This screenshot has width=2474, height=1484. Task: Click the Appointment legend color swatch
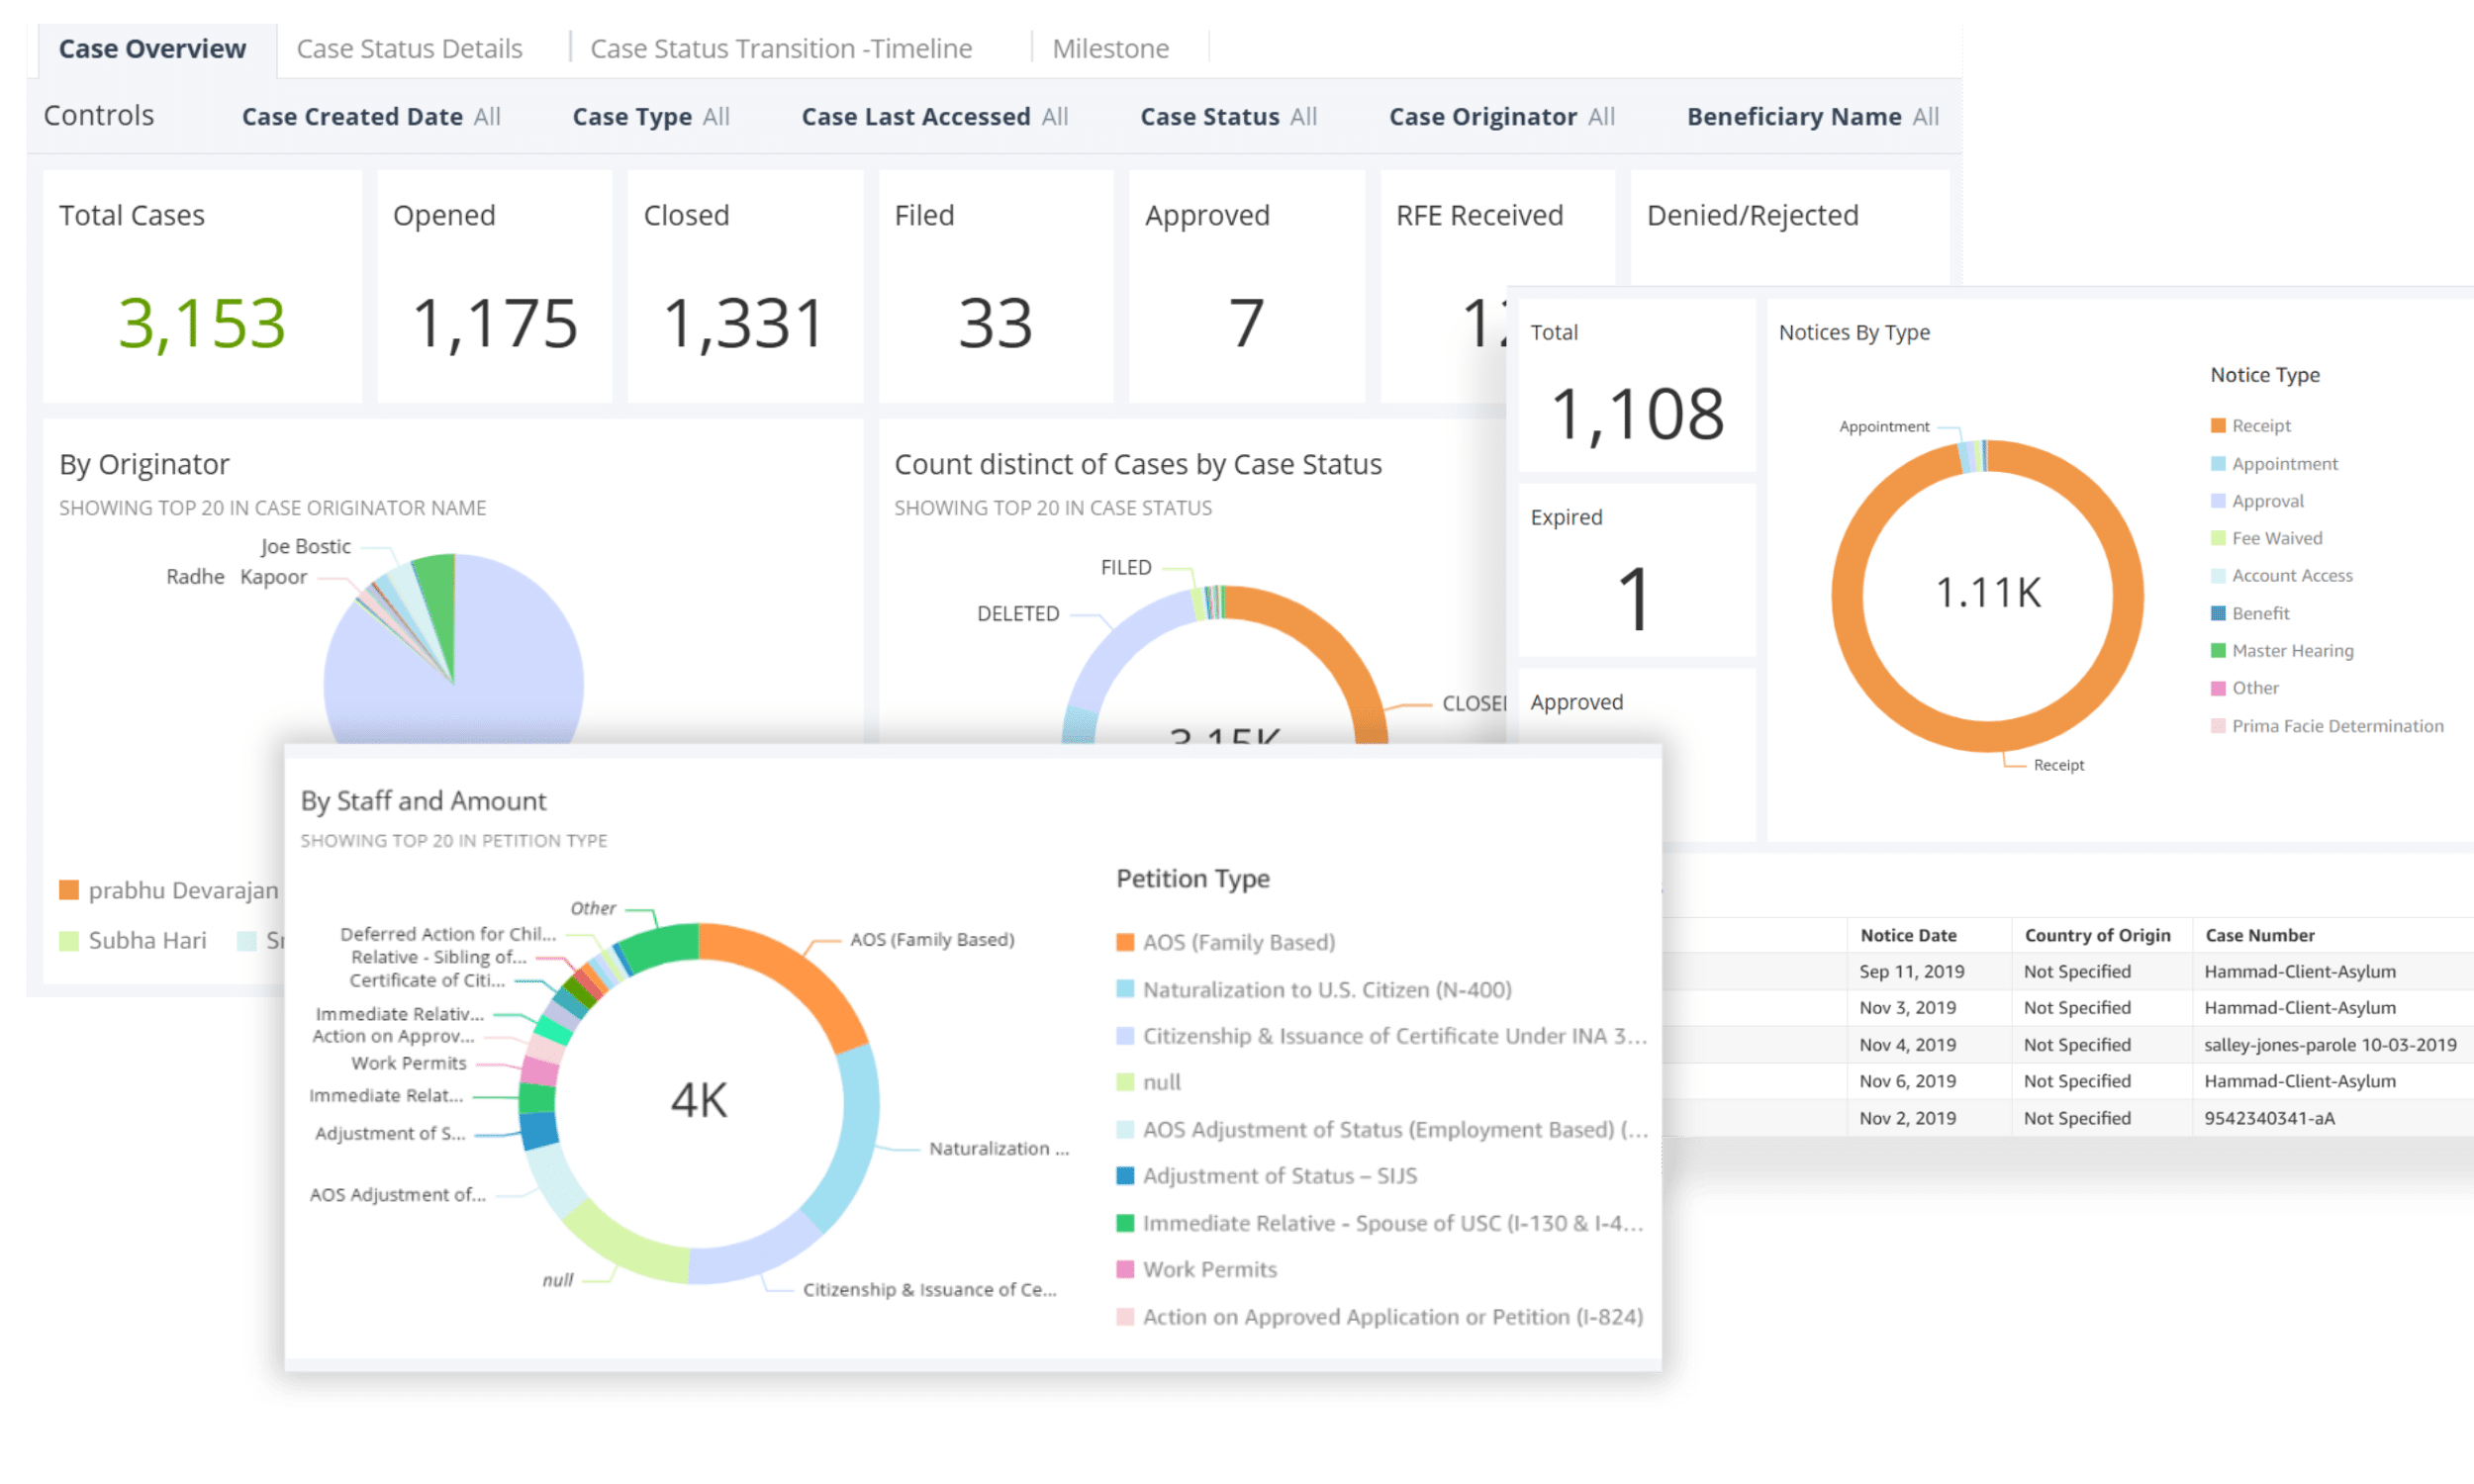(x=2217, y=464)
